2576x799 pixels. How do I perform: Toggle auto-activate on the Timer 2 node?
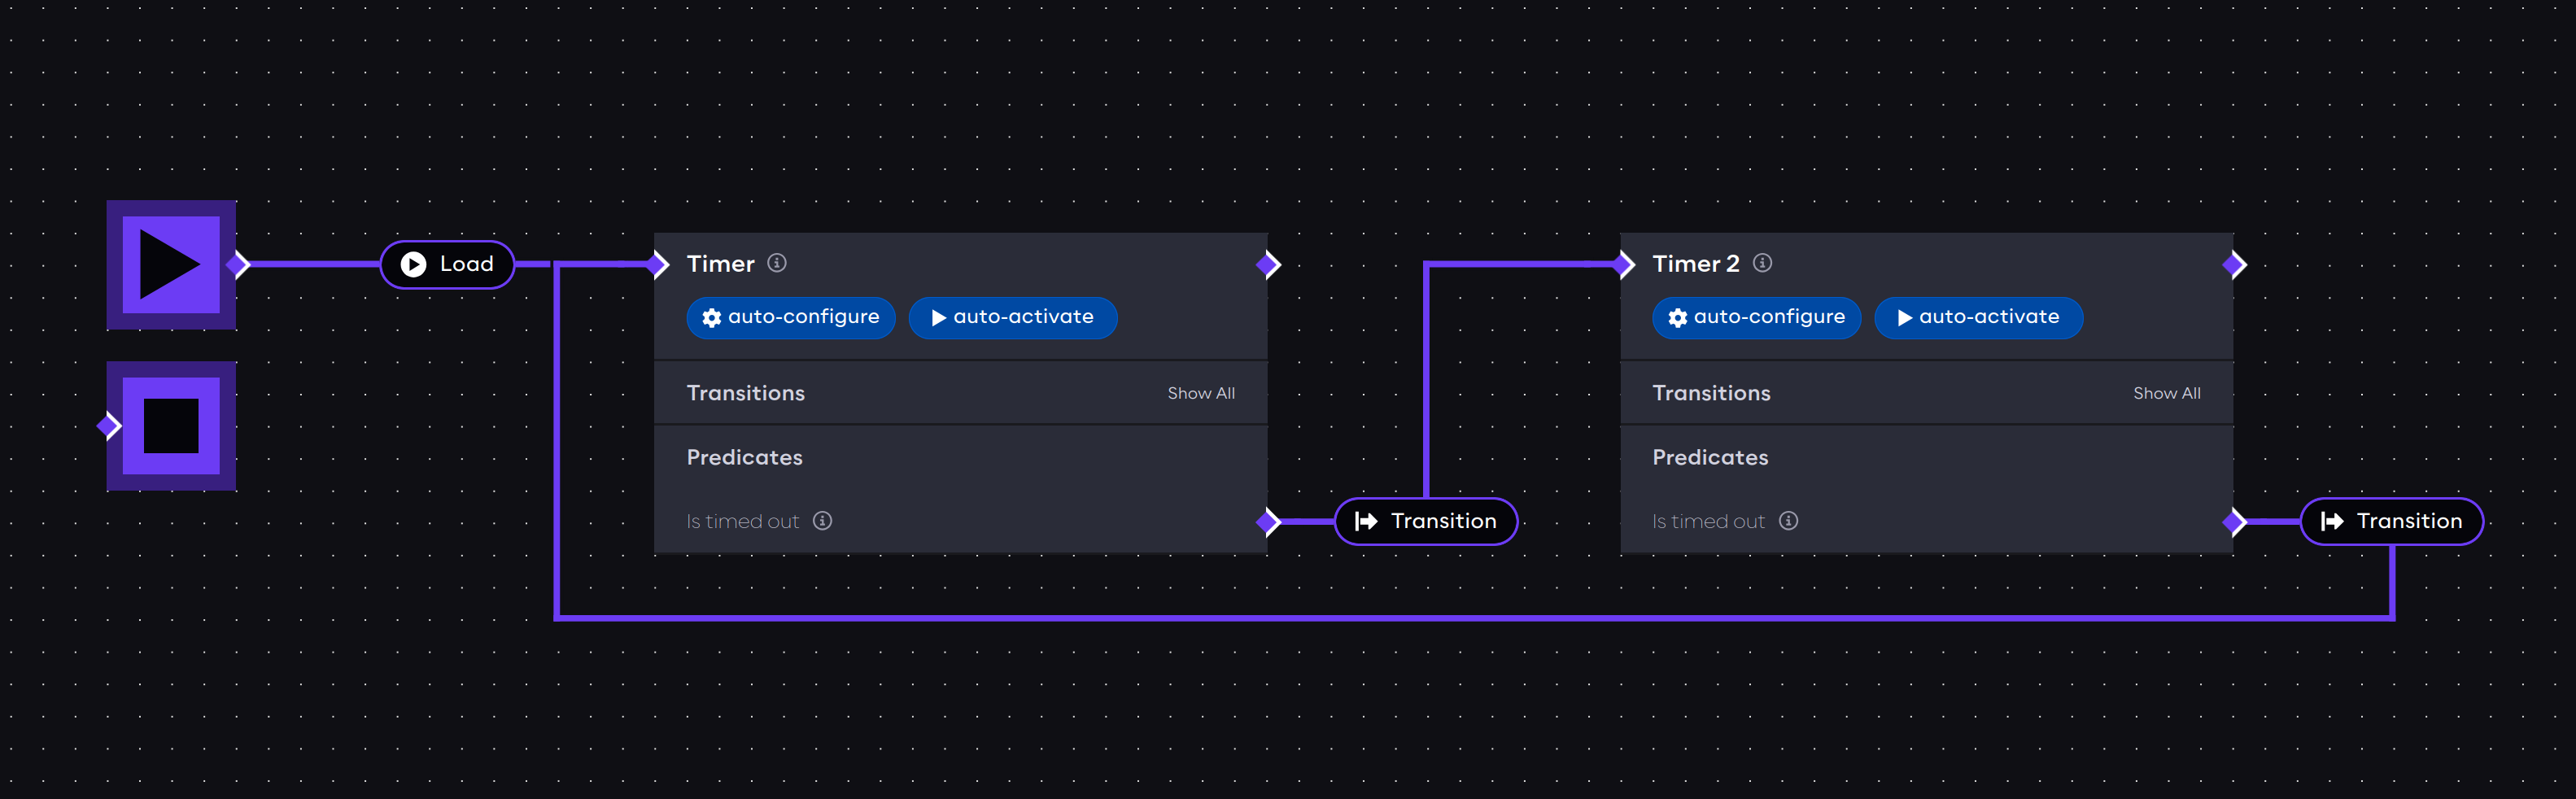point(1979,318)
